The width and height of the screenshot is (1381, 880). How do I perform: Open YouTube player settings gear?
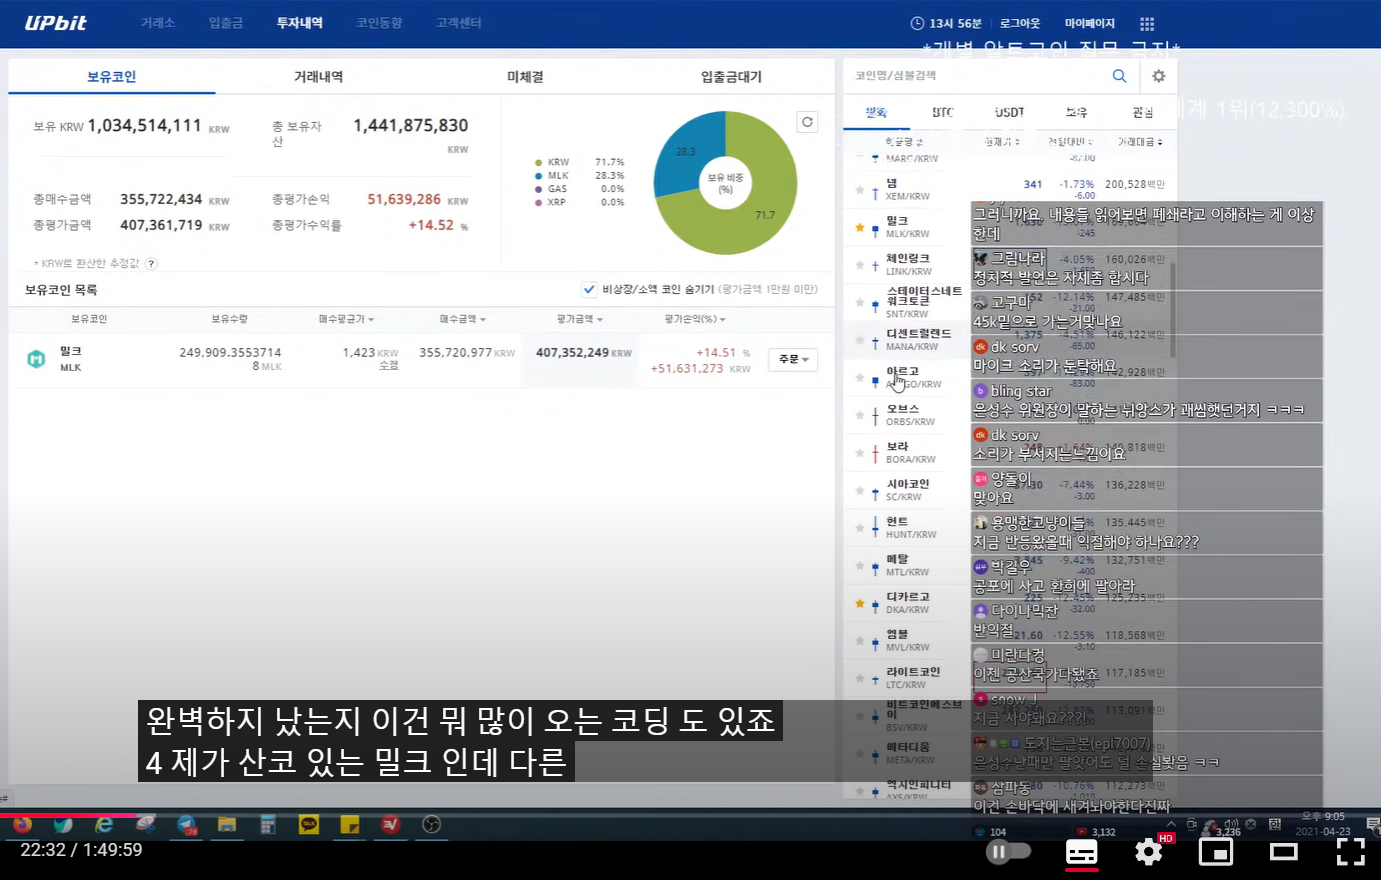click(1148, 852)
